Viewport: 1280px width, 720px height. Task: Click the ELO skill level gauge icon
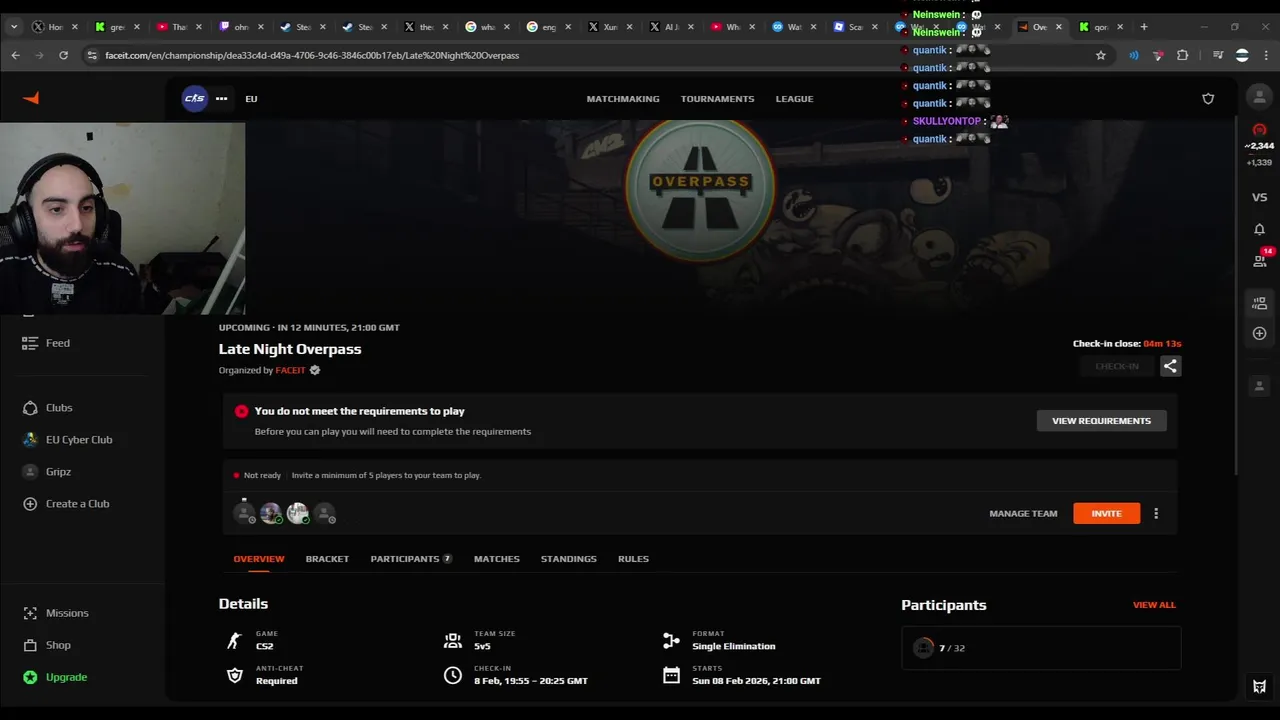coord(1259,130)
